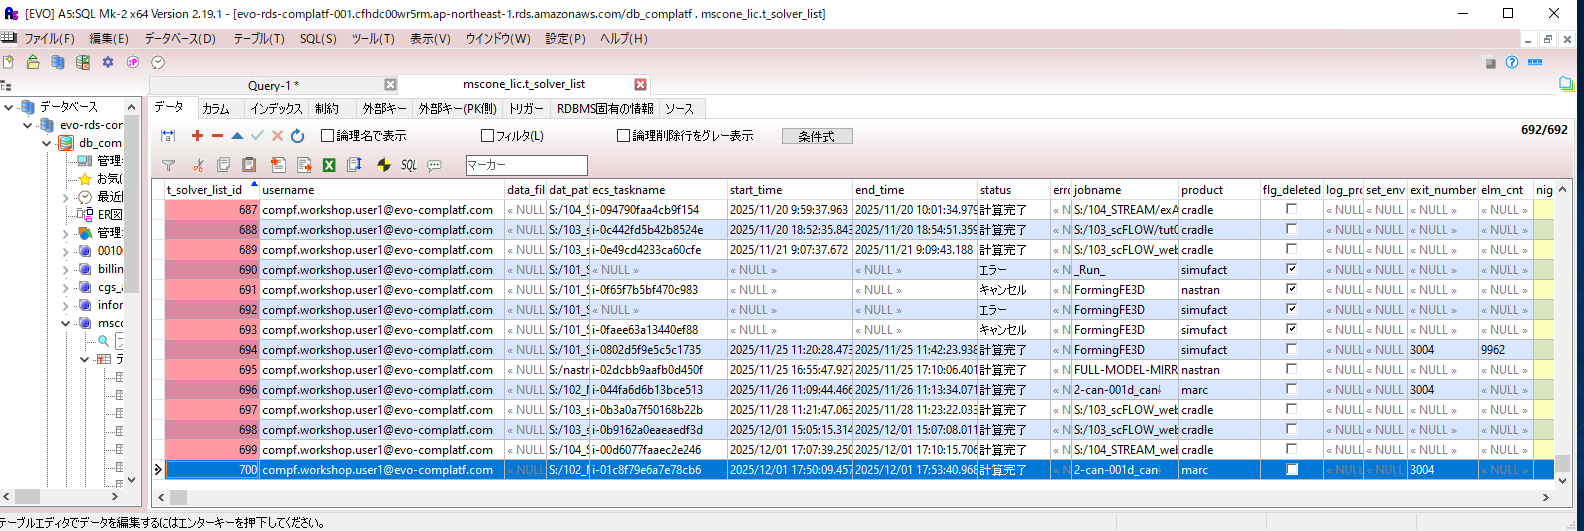Click the SQL icon in grid toolbar
The width and height of the screenshot is (1584, 531).
point(409,165)
